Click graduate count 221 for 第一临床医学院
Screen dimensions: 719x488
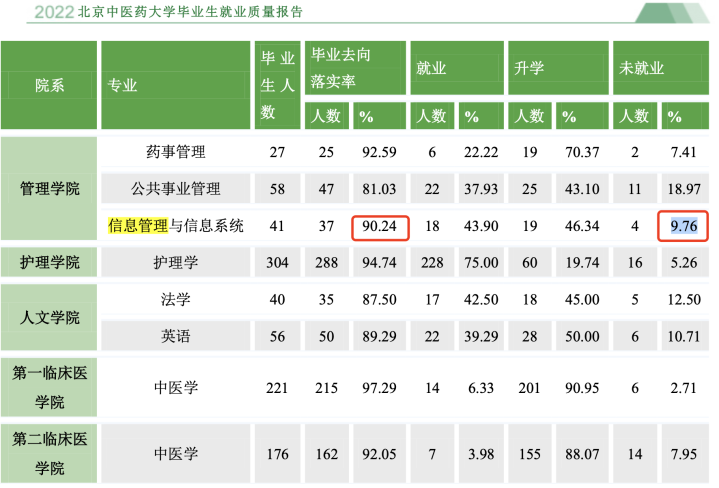pyautogui.click(x=277, y=388)
